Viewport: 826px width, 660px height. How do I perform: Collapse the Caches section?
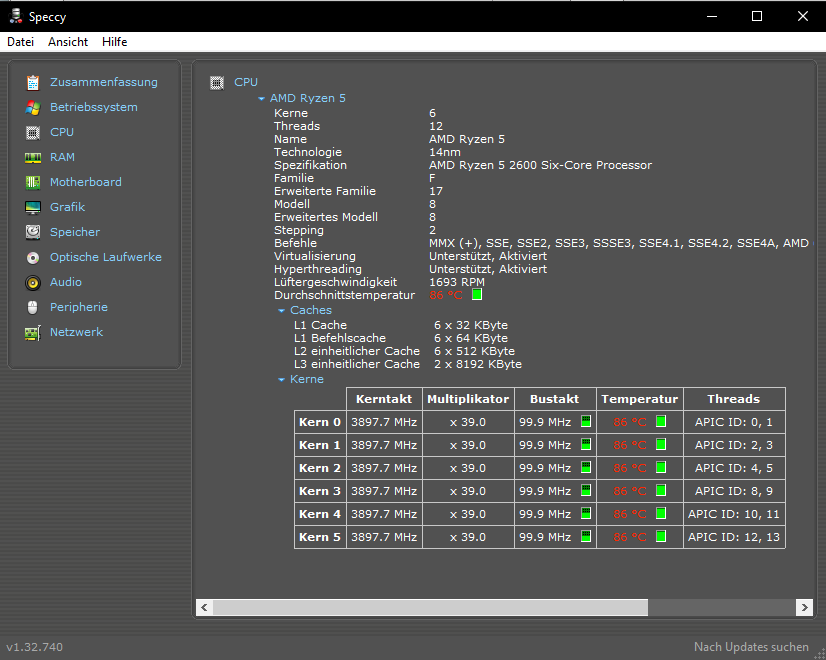coord(281,311)
